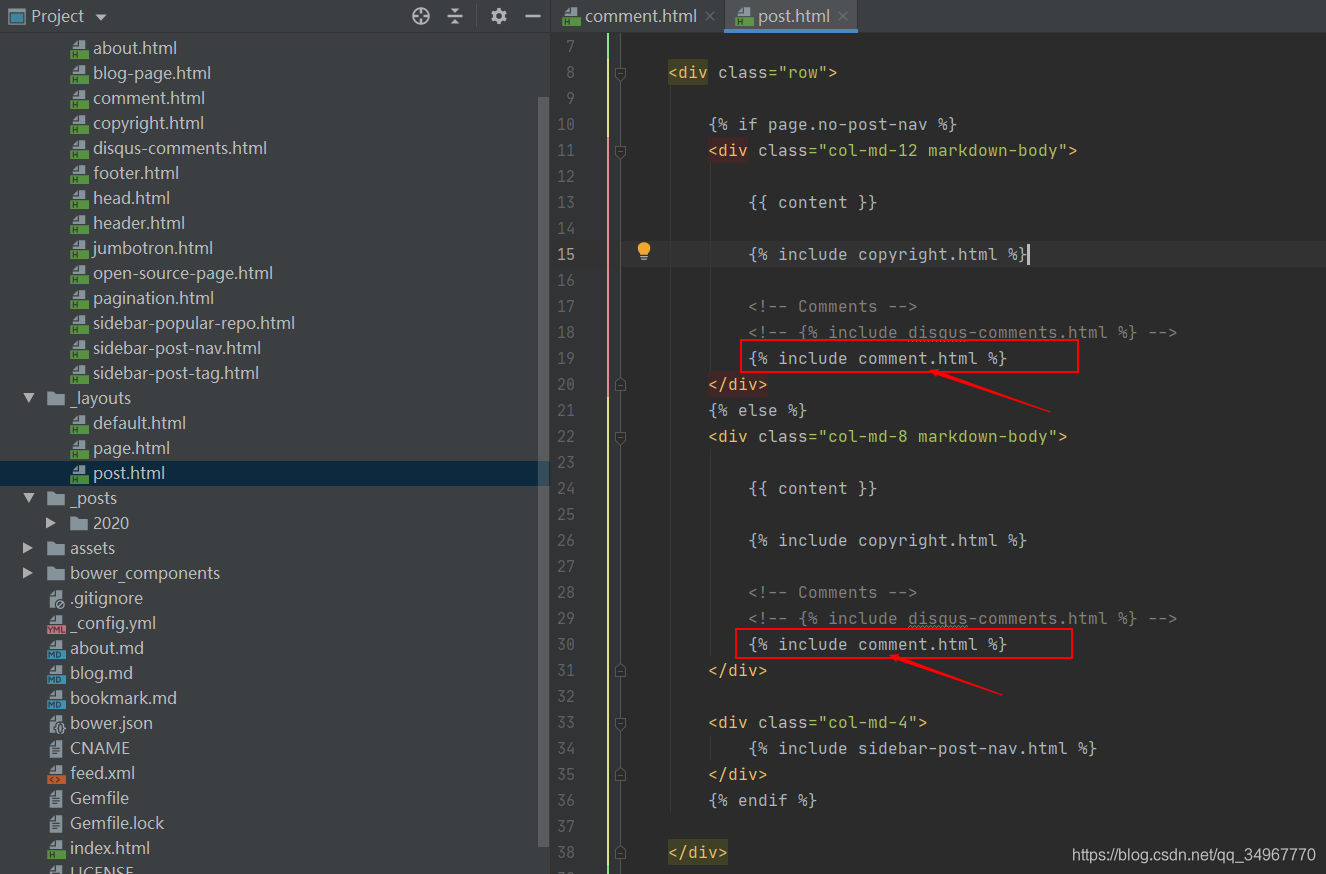
Task: Click the collapse all icon
Action: click(x=455, y=16)
